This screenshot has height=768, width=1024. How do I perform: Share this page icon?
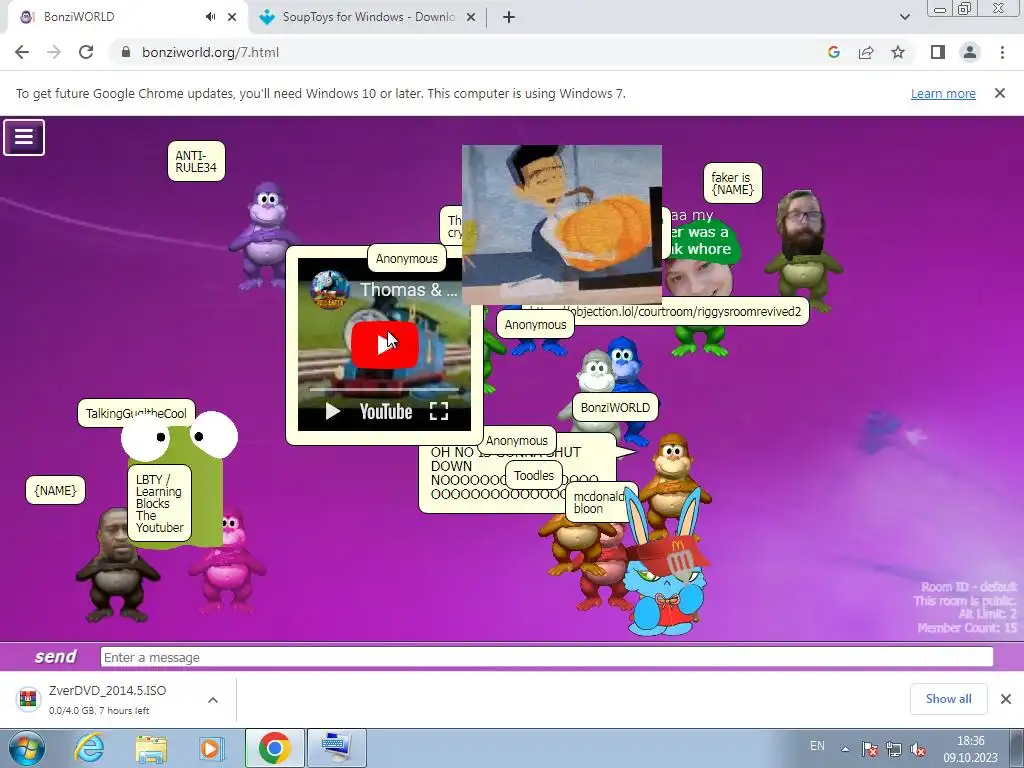[866, 52]
